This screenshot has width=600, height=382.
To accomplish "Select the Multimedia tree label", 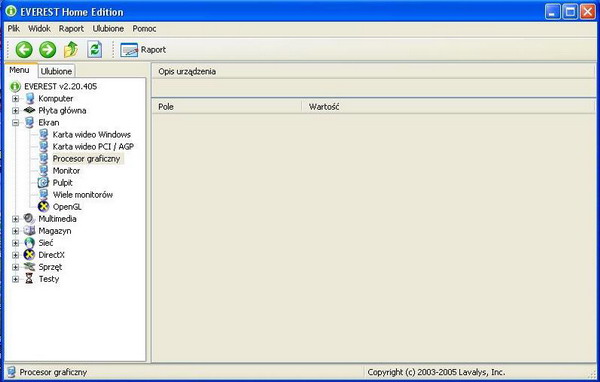I will [57, 219].
